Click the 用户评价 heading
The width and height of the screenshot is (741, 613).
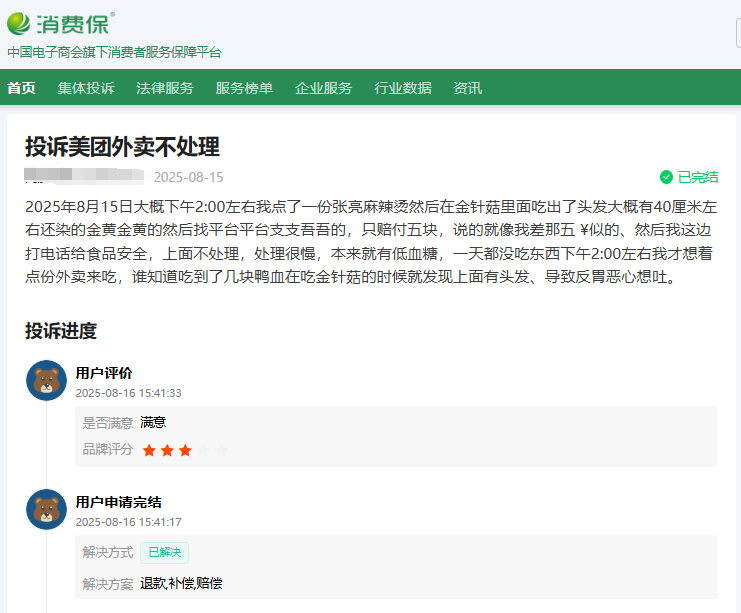104,373
